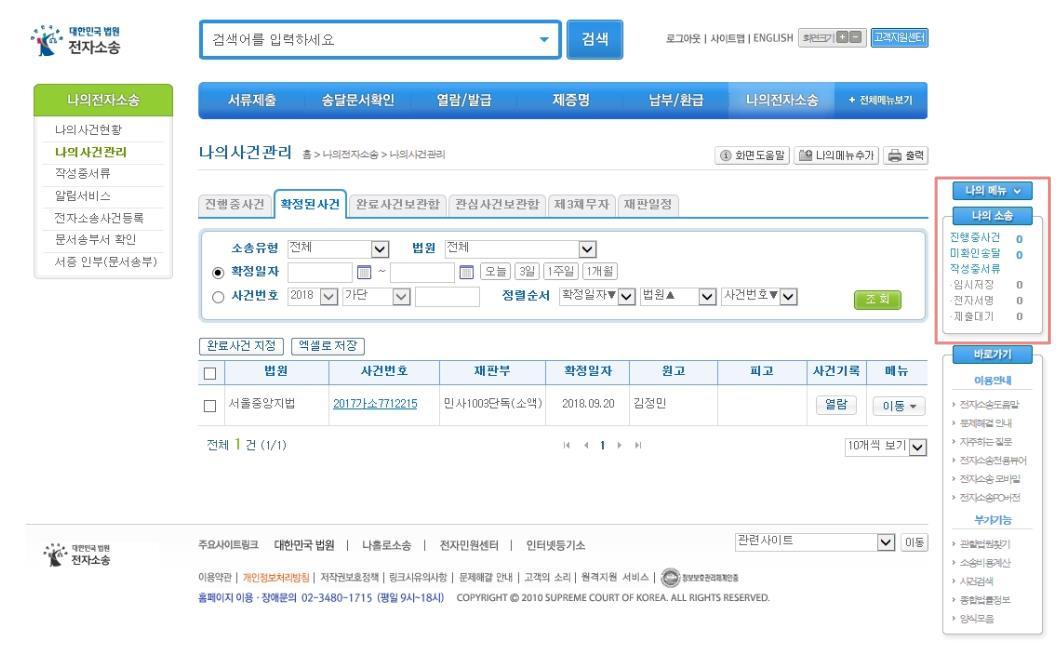Open the year 2018 dropdown
The image size is (1058, 656).
pos(313,296)
